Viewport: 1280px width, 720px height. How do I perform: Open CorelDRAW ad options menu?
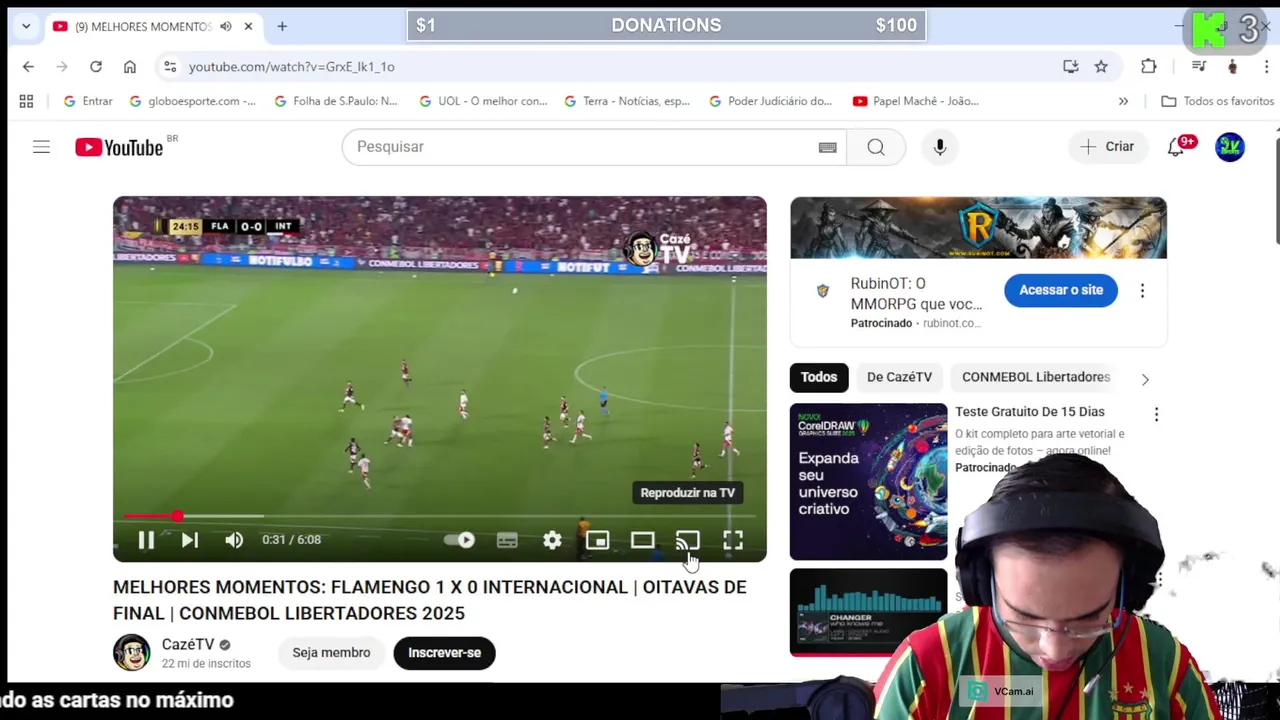(1156, 414)
